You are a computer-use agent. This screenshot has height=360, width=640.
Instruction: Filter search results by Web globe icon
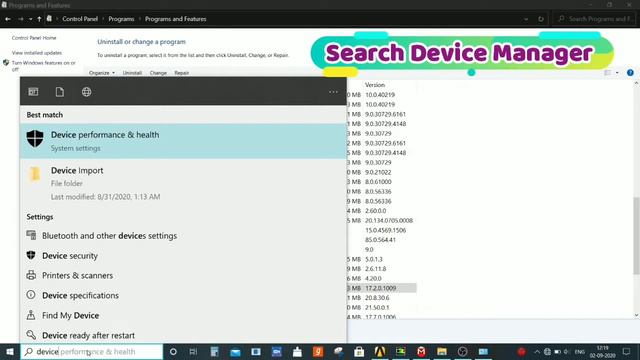click(x=87, y=92)
